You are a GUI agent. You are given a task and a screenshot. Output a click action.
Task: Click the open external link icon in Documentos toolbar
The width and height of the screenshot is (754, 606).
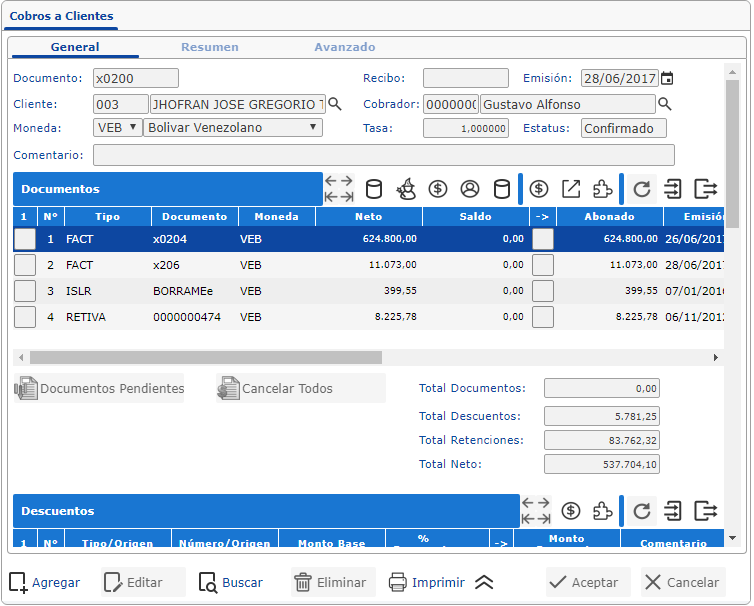pyautogui.click(x=571, y=188)
